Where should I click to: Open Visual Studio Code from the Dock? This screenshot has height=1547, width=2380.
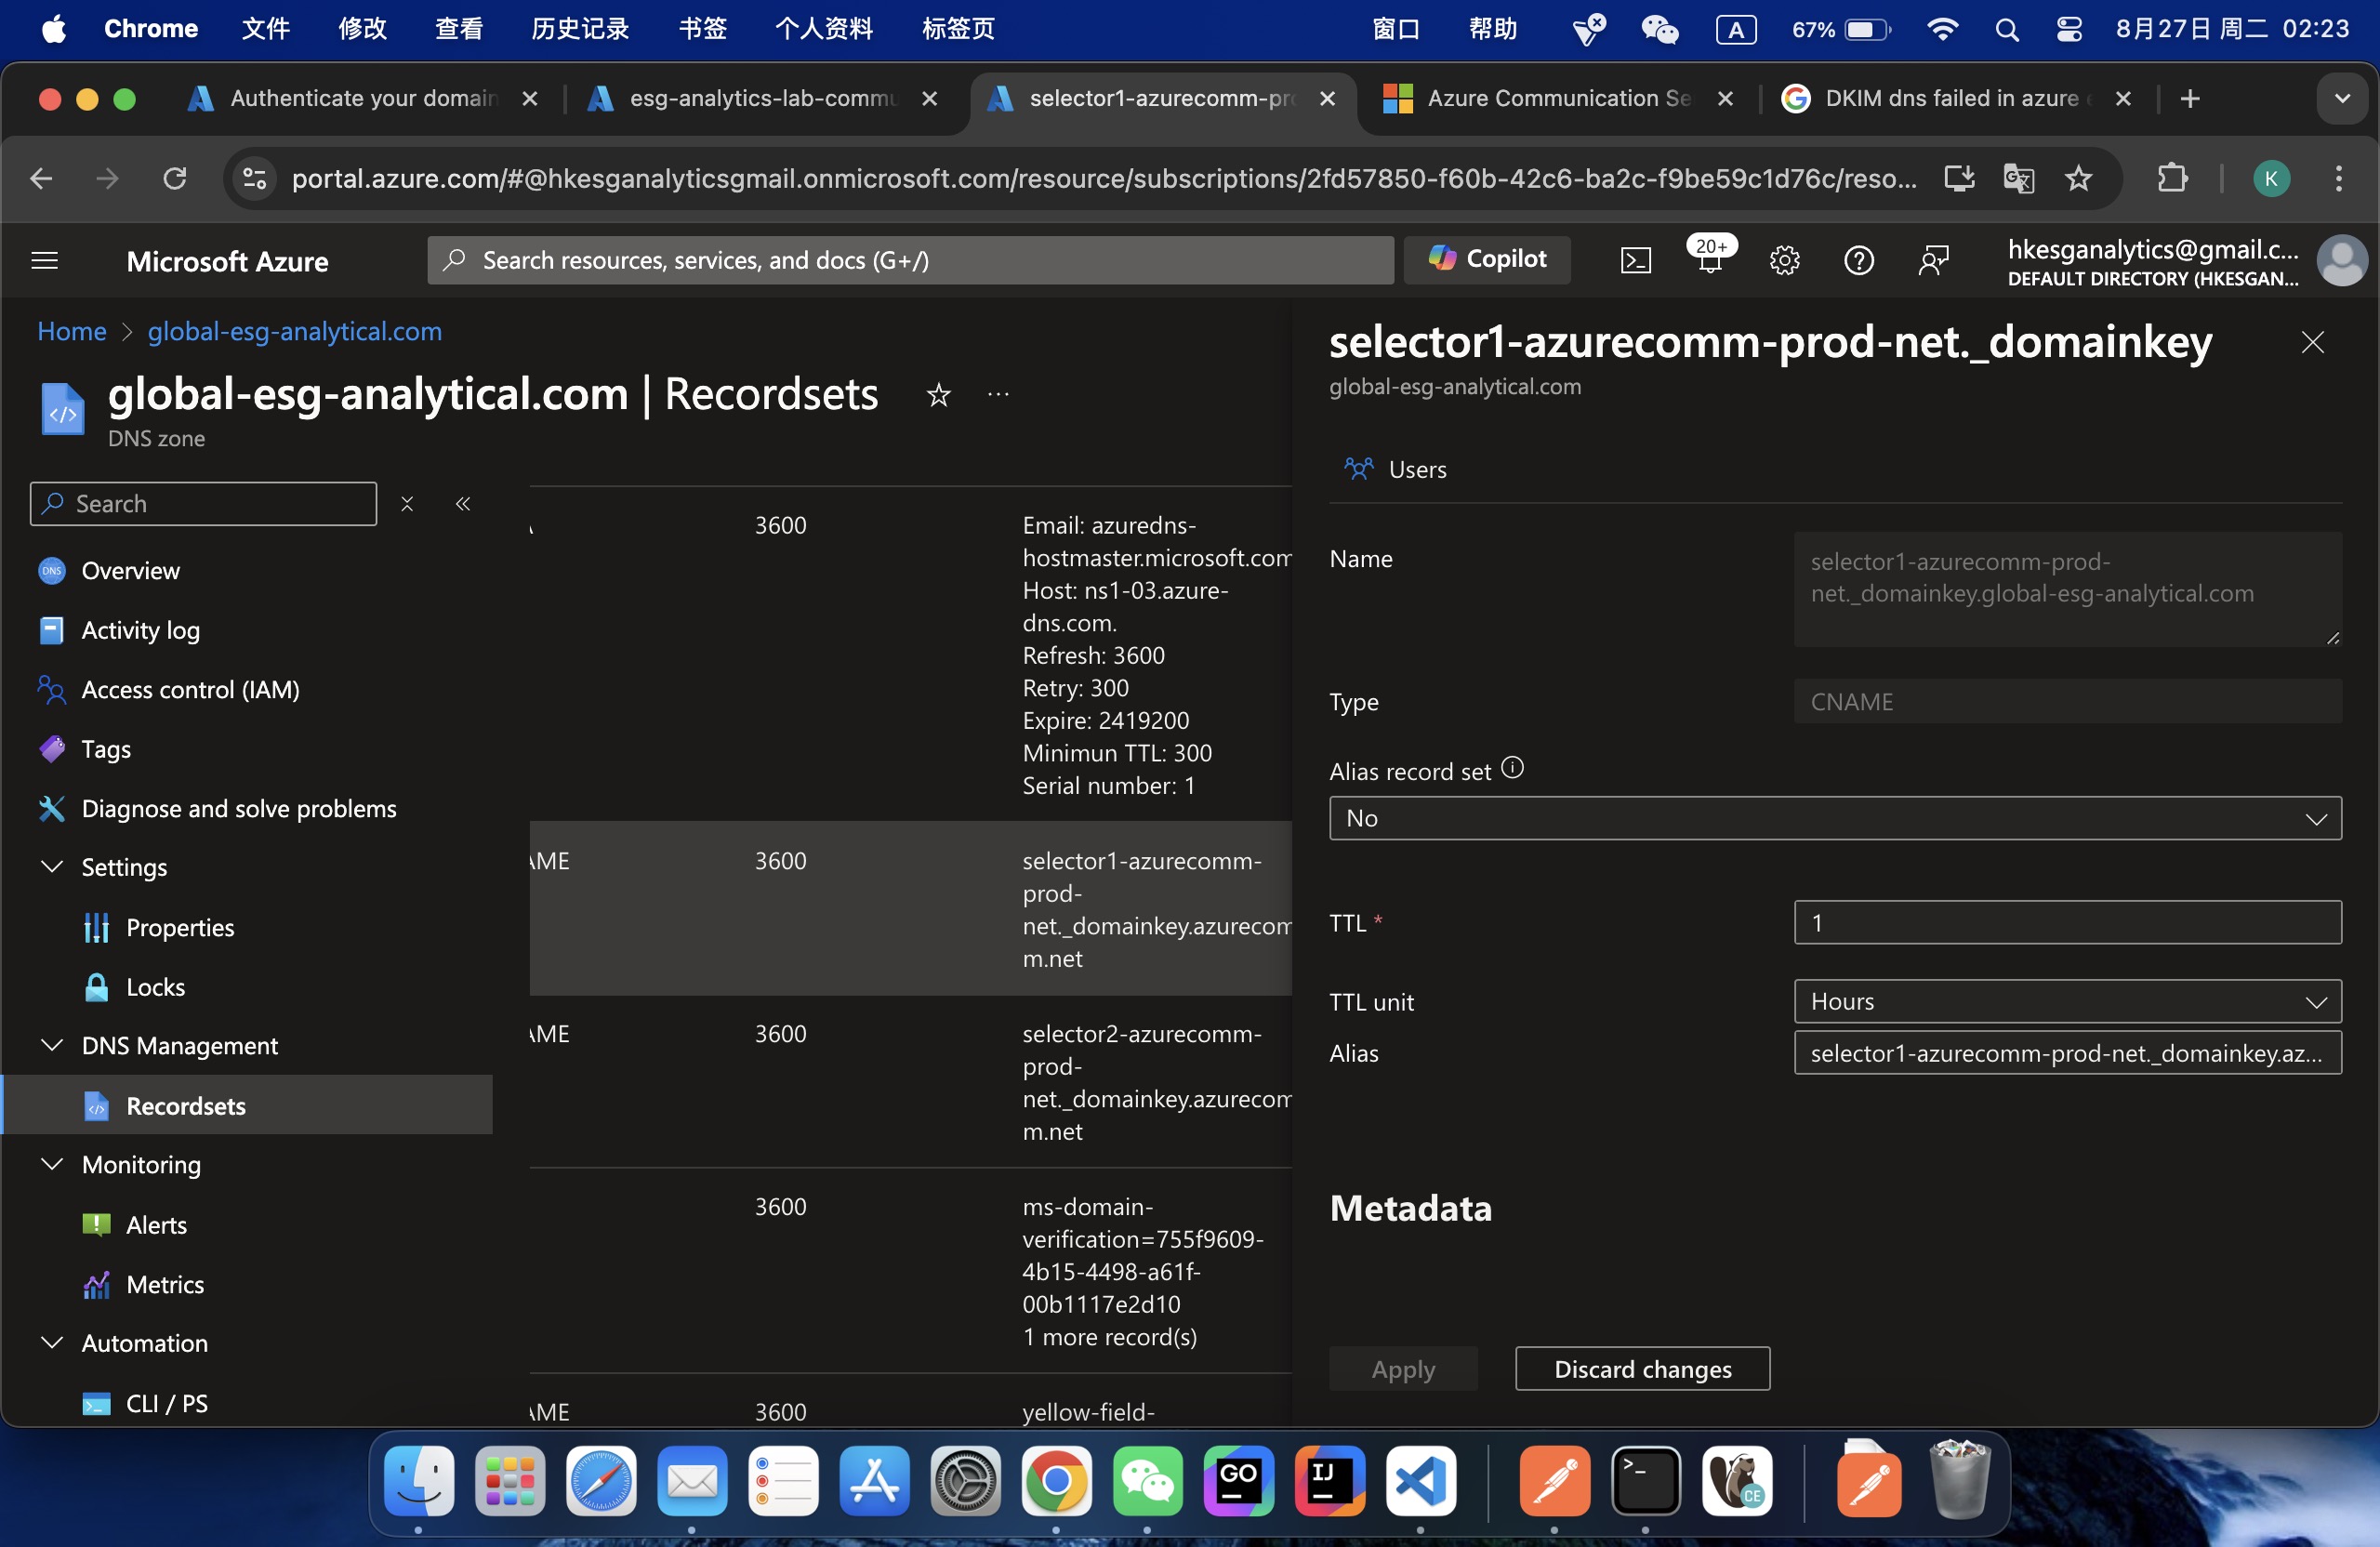pyautogui.click(x=1421, y=1481)
